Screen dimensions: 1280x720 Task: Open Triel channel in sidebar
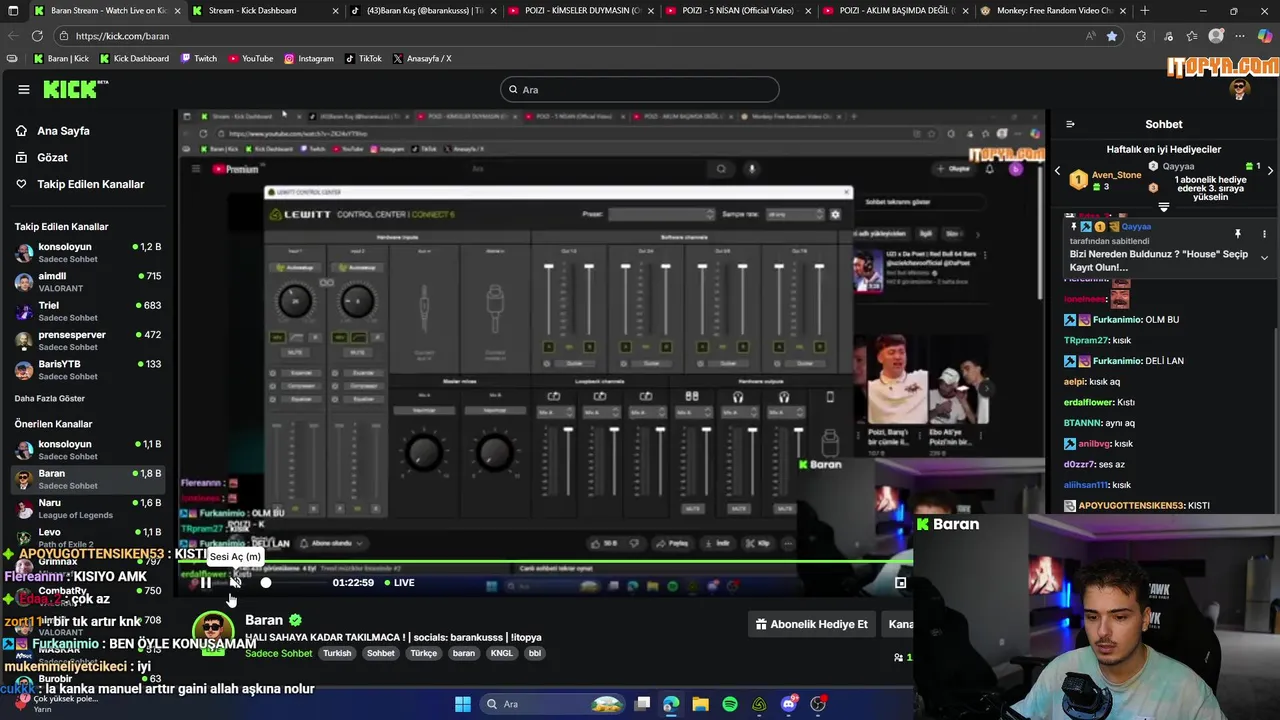(88, 311)
